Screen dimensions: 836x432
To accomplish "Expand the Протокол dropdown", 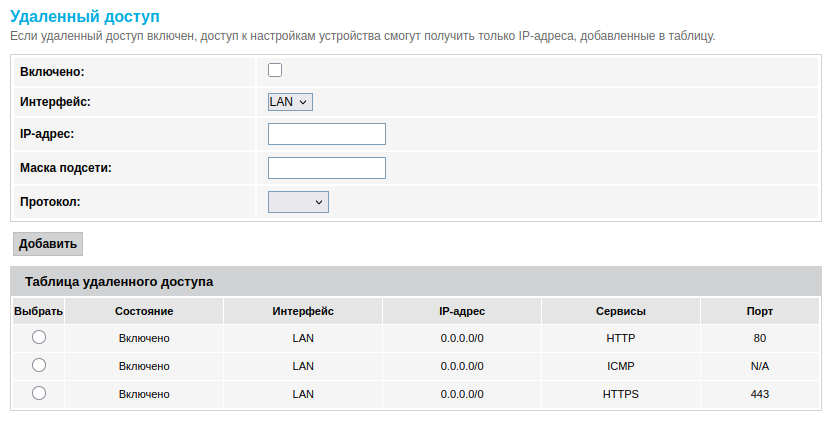I will point(298,202).
